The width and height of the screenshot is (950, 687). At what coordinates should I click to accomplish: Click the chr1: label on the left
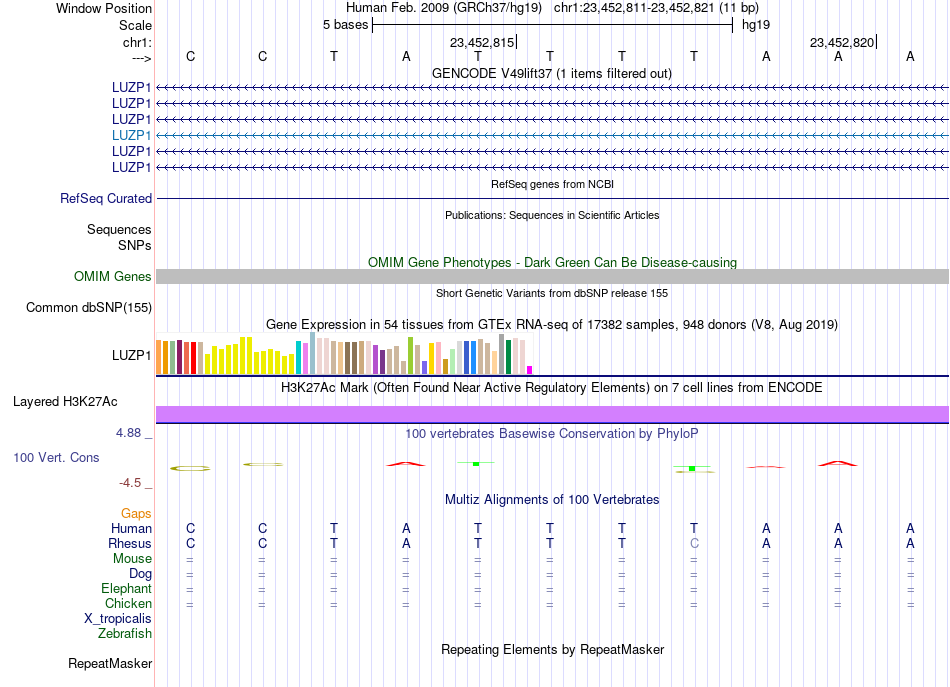click(x=137, y=42)
